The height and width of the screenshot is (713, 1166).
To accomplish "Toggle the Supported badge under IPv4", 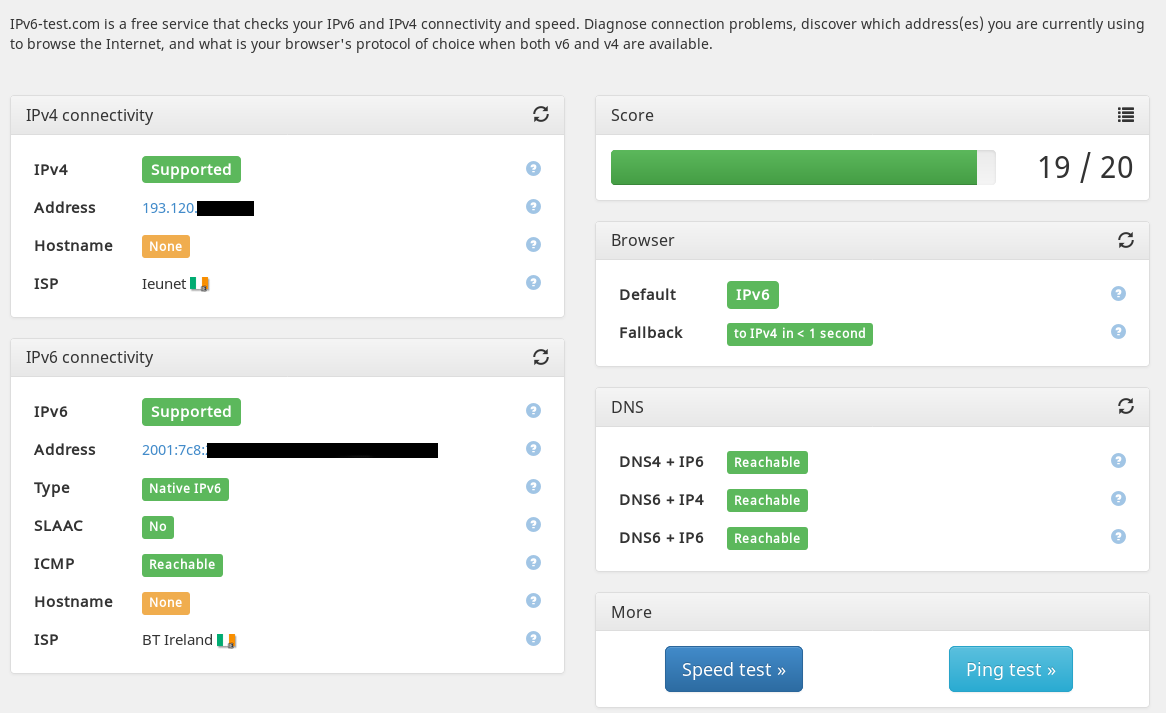I will coord(191,169).
